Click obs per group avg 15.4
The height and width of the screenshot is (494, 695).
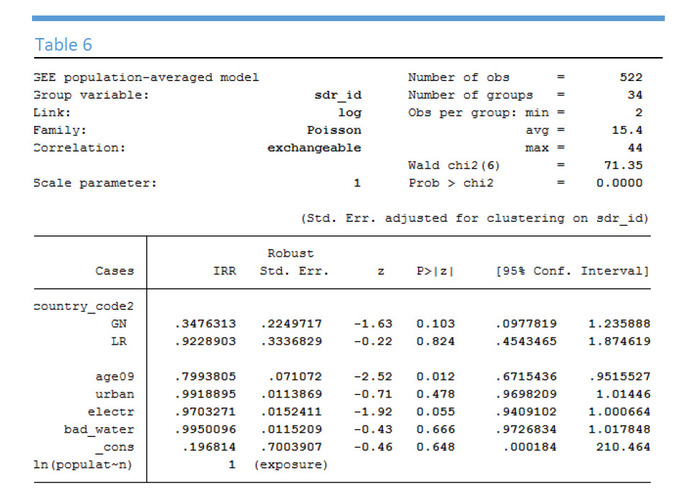pos(627,130)
